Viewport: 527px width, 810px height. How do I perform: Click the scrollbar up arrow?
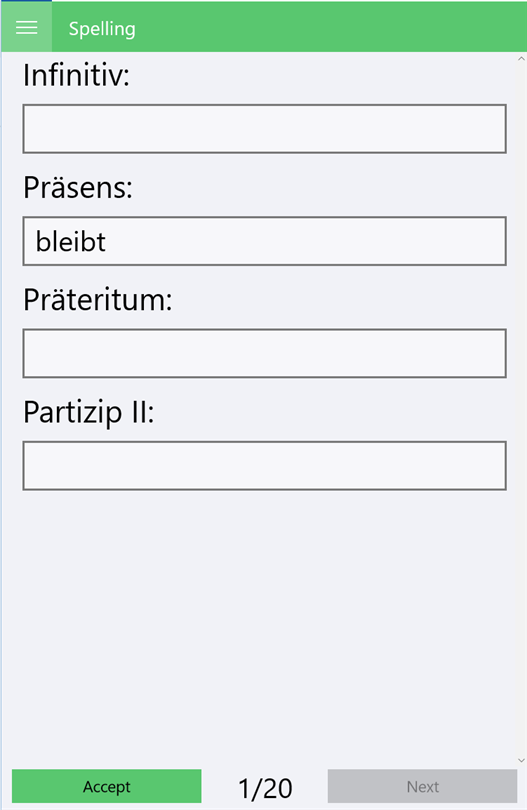521,59
